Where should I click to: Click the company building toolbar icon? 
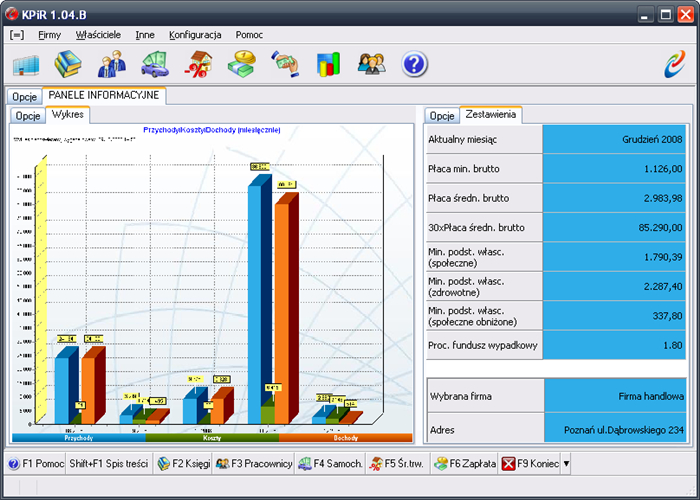(x=25, y=64)
